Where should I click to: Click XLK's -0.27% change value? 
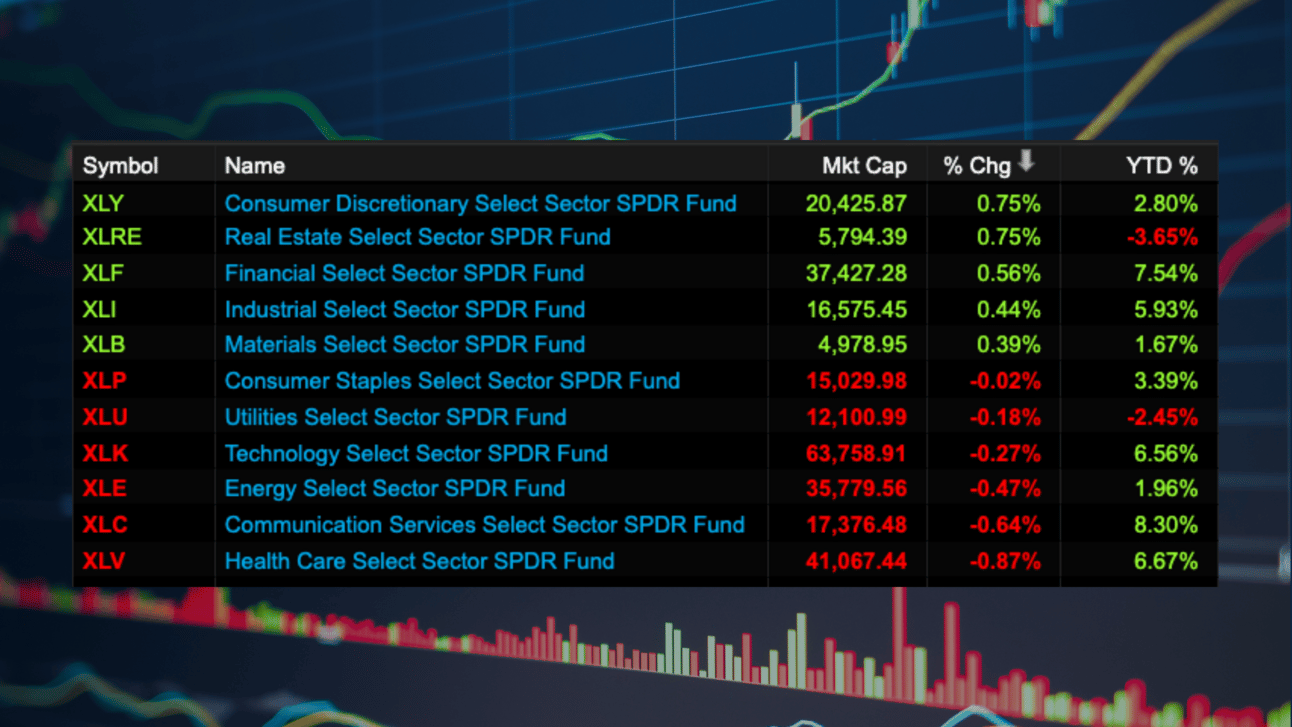[1005, 453]
